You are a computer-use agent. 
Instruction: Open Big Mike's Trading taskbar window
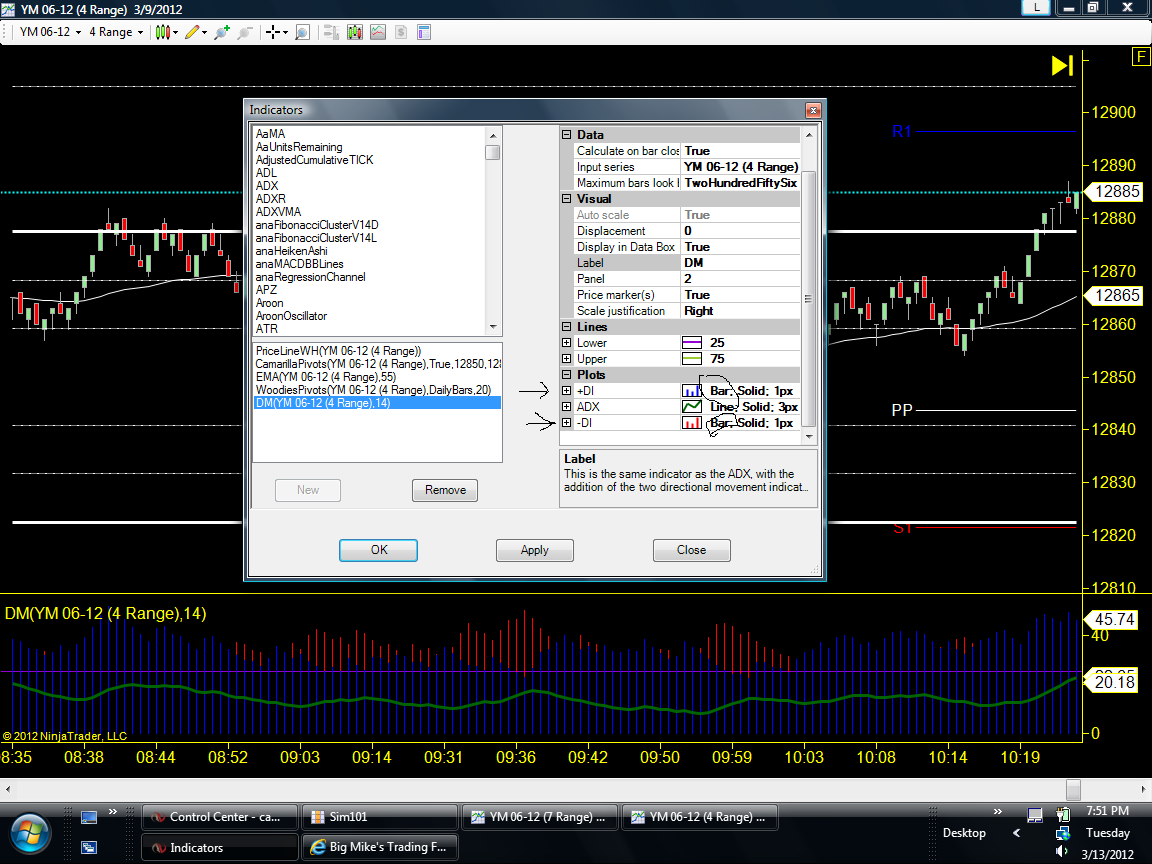pos(380,847)
